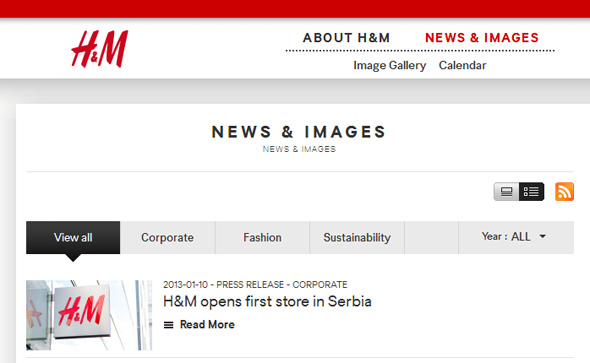
Task: Expand the Year: ALL dropdown
Action: [x=516, y=237]
